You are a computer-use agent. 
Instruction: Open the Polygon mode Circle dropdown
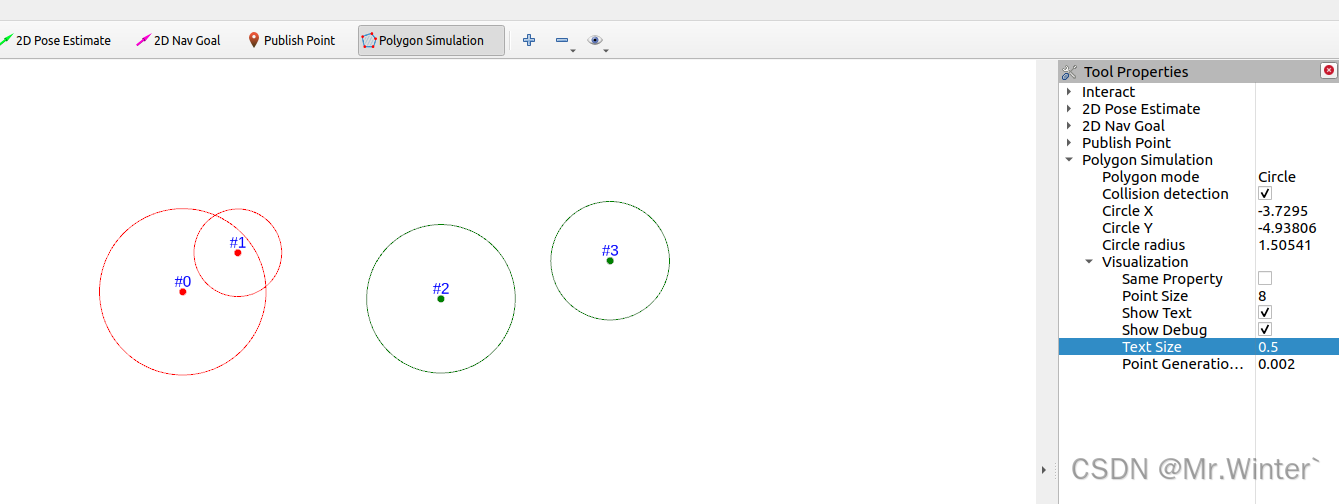click(1297, 177)
